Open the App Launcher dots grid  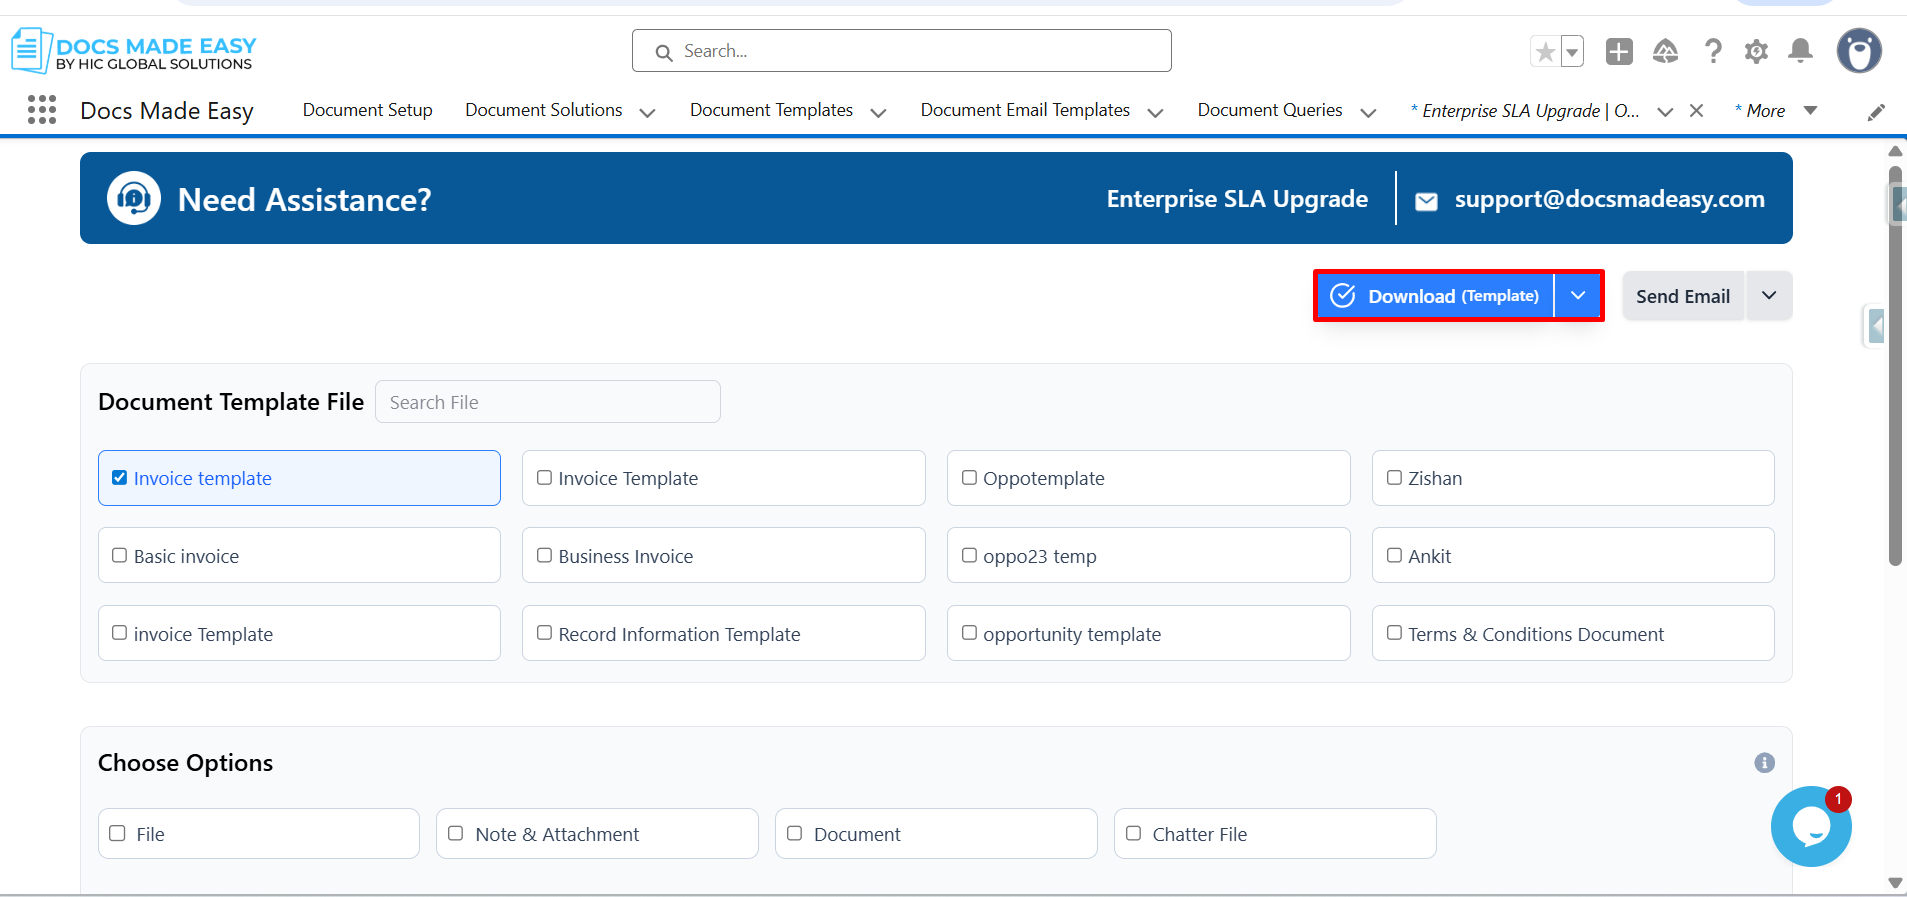pos(42,110)
